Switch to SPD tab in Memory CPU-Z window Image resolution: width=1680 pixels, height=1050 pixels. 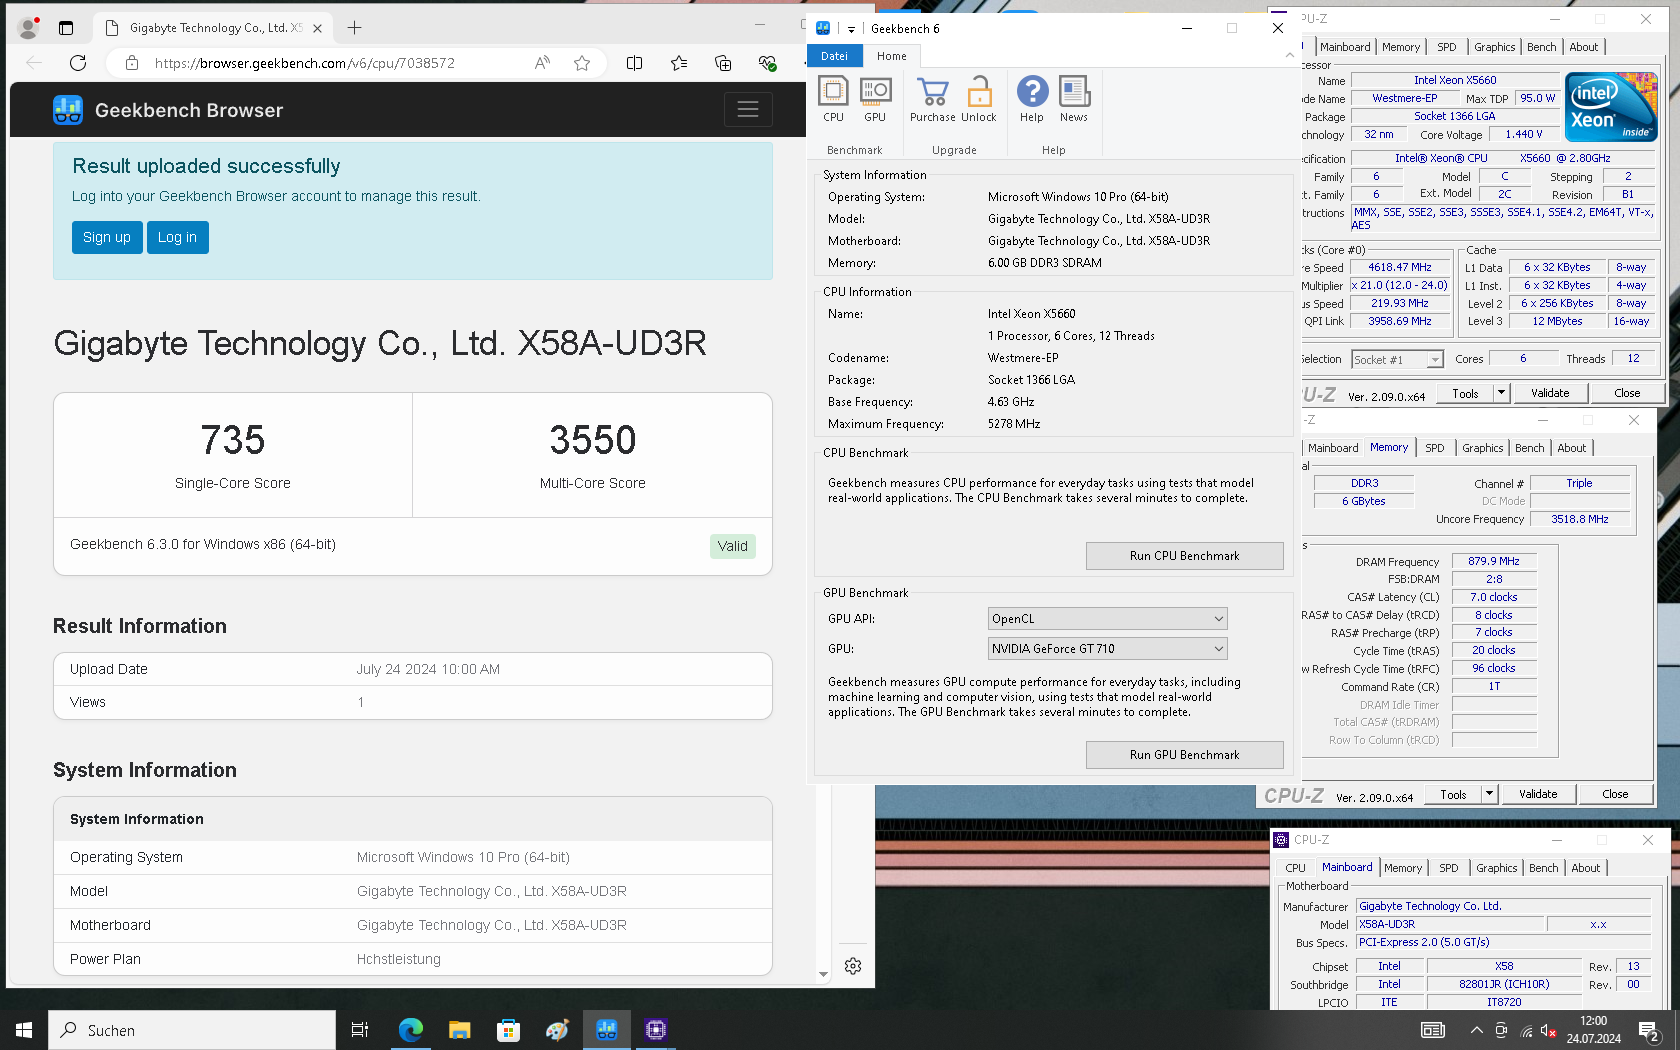point(1434,448)
